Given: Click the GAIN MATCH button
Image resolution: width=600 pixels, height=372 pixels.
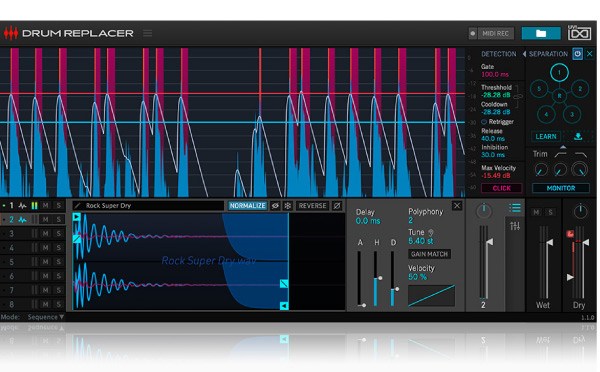Looking at the screenshot, I should (x=429, y=254).
